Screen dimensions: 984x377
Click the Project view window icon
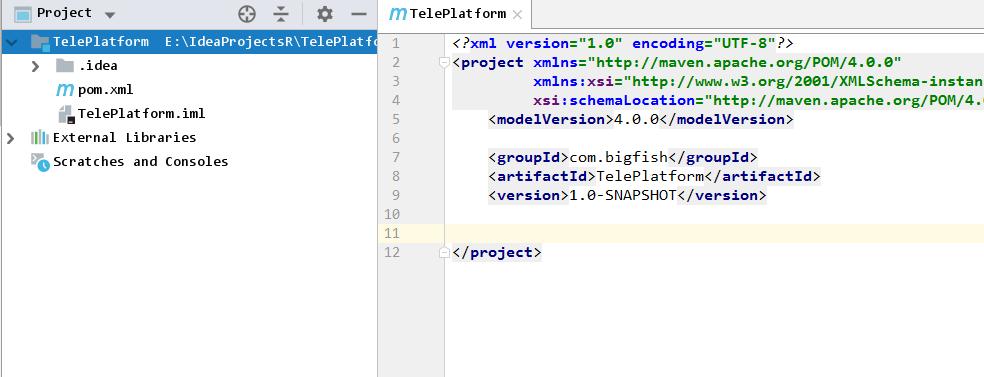coord(23,14)
